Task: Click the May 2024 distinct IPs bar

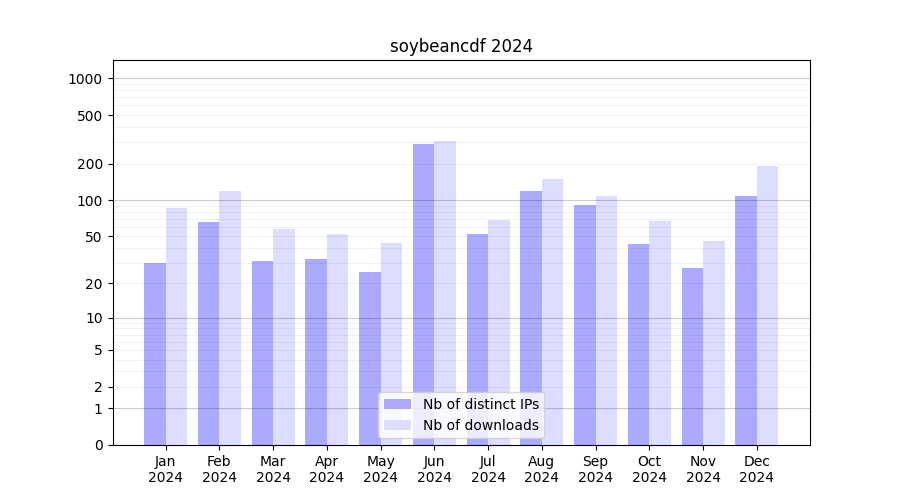Action: coord(370,358)
